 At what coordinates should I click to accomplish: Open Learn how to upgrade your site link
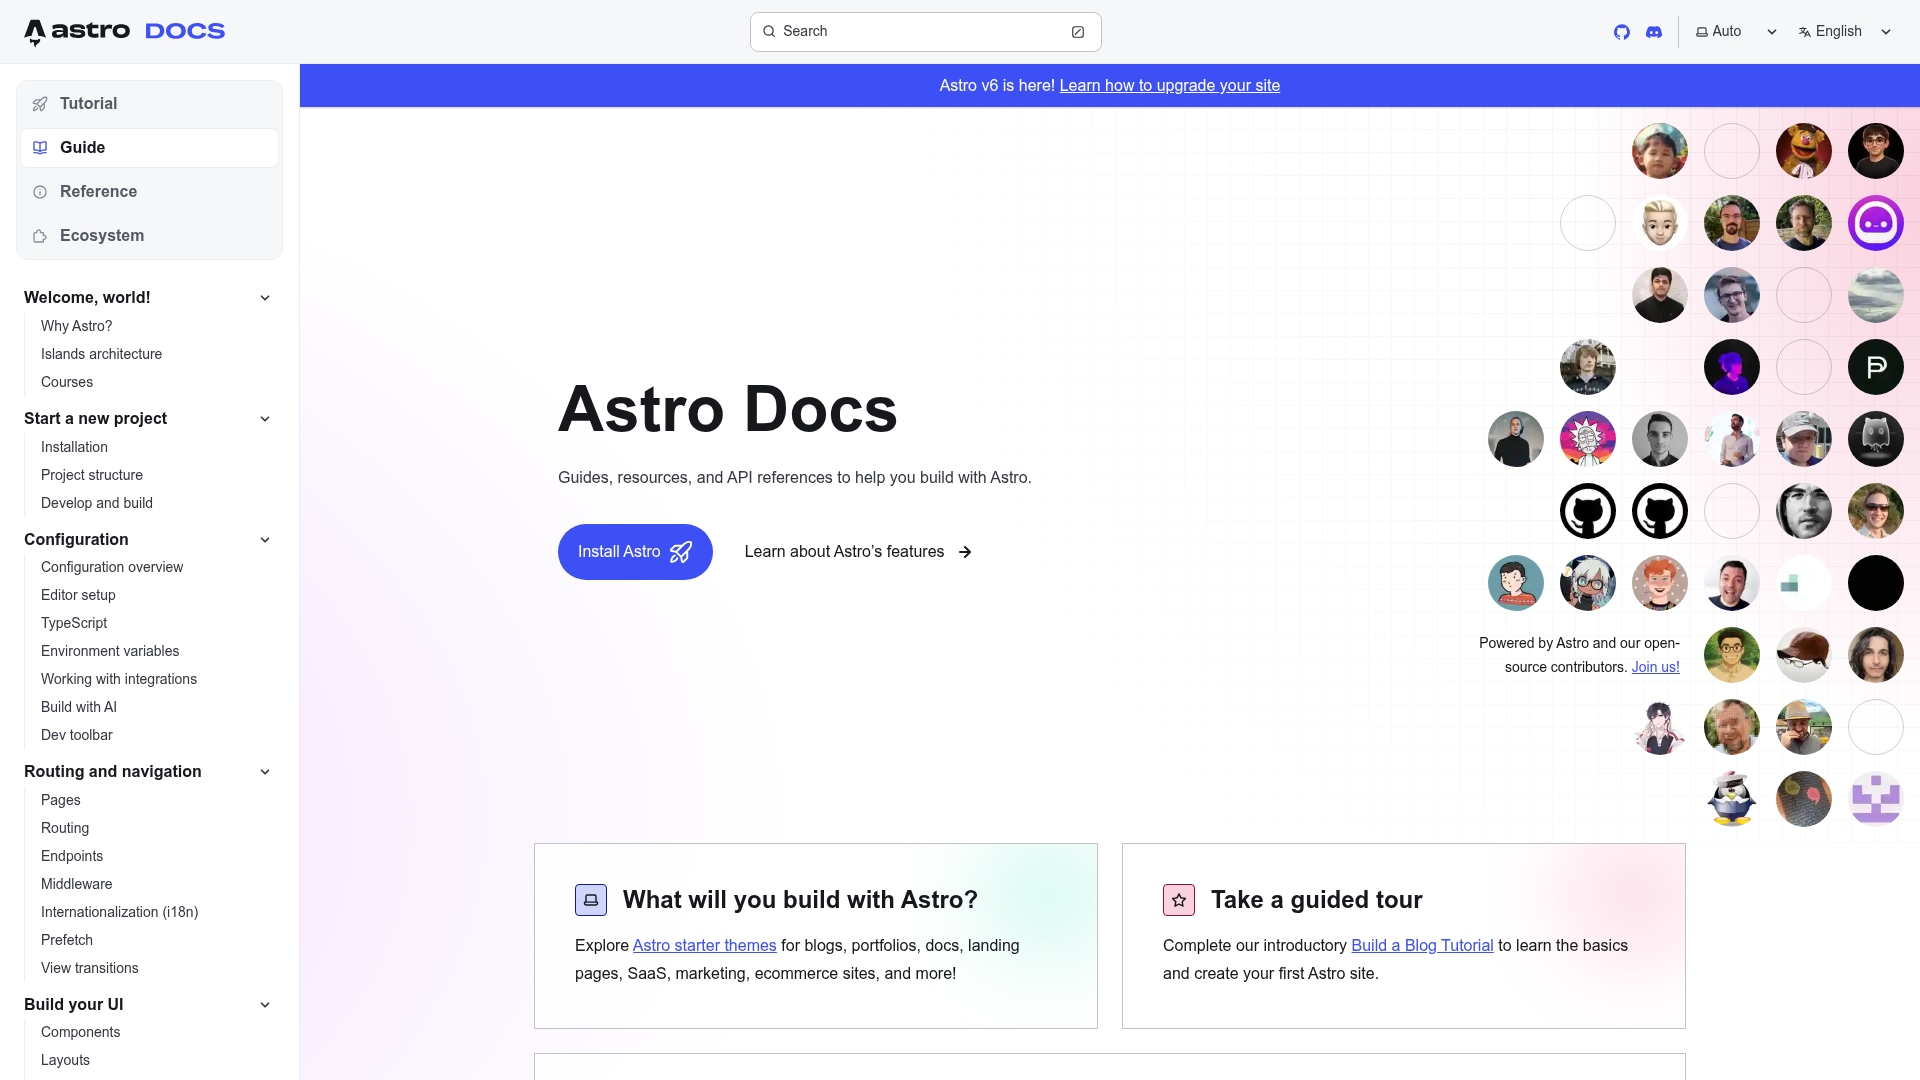tap(1170, 86)
